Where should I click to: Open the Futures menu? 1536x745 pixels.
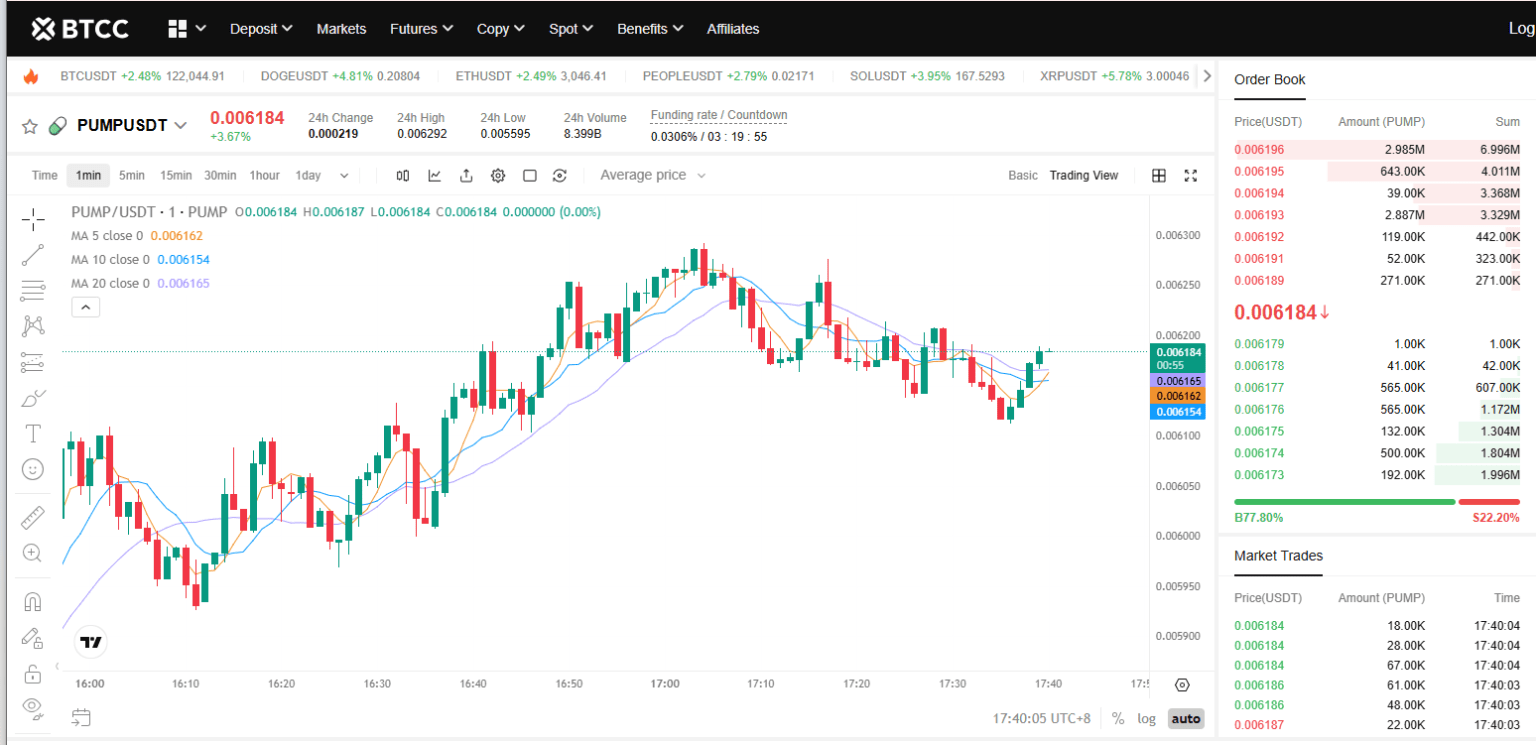coord(421,29)
